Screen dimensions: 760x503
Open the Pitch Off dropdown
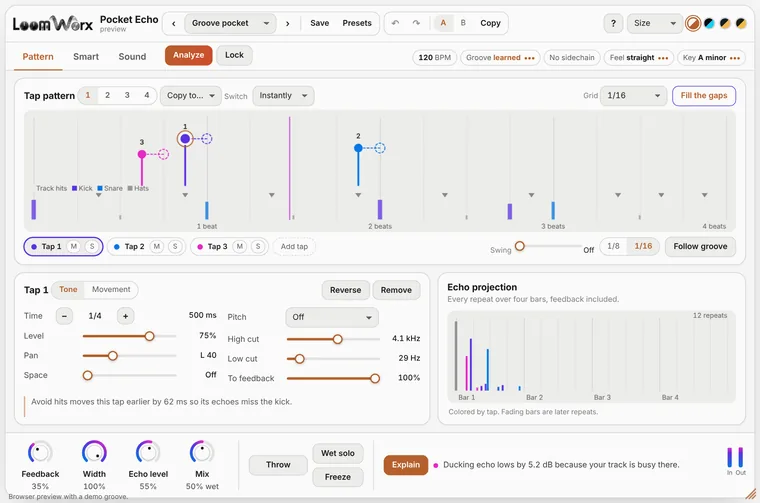[x=332, y=317]
